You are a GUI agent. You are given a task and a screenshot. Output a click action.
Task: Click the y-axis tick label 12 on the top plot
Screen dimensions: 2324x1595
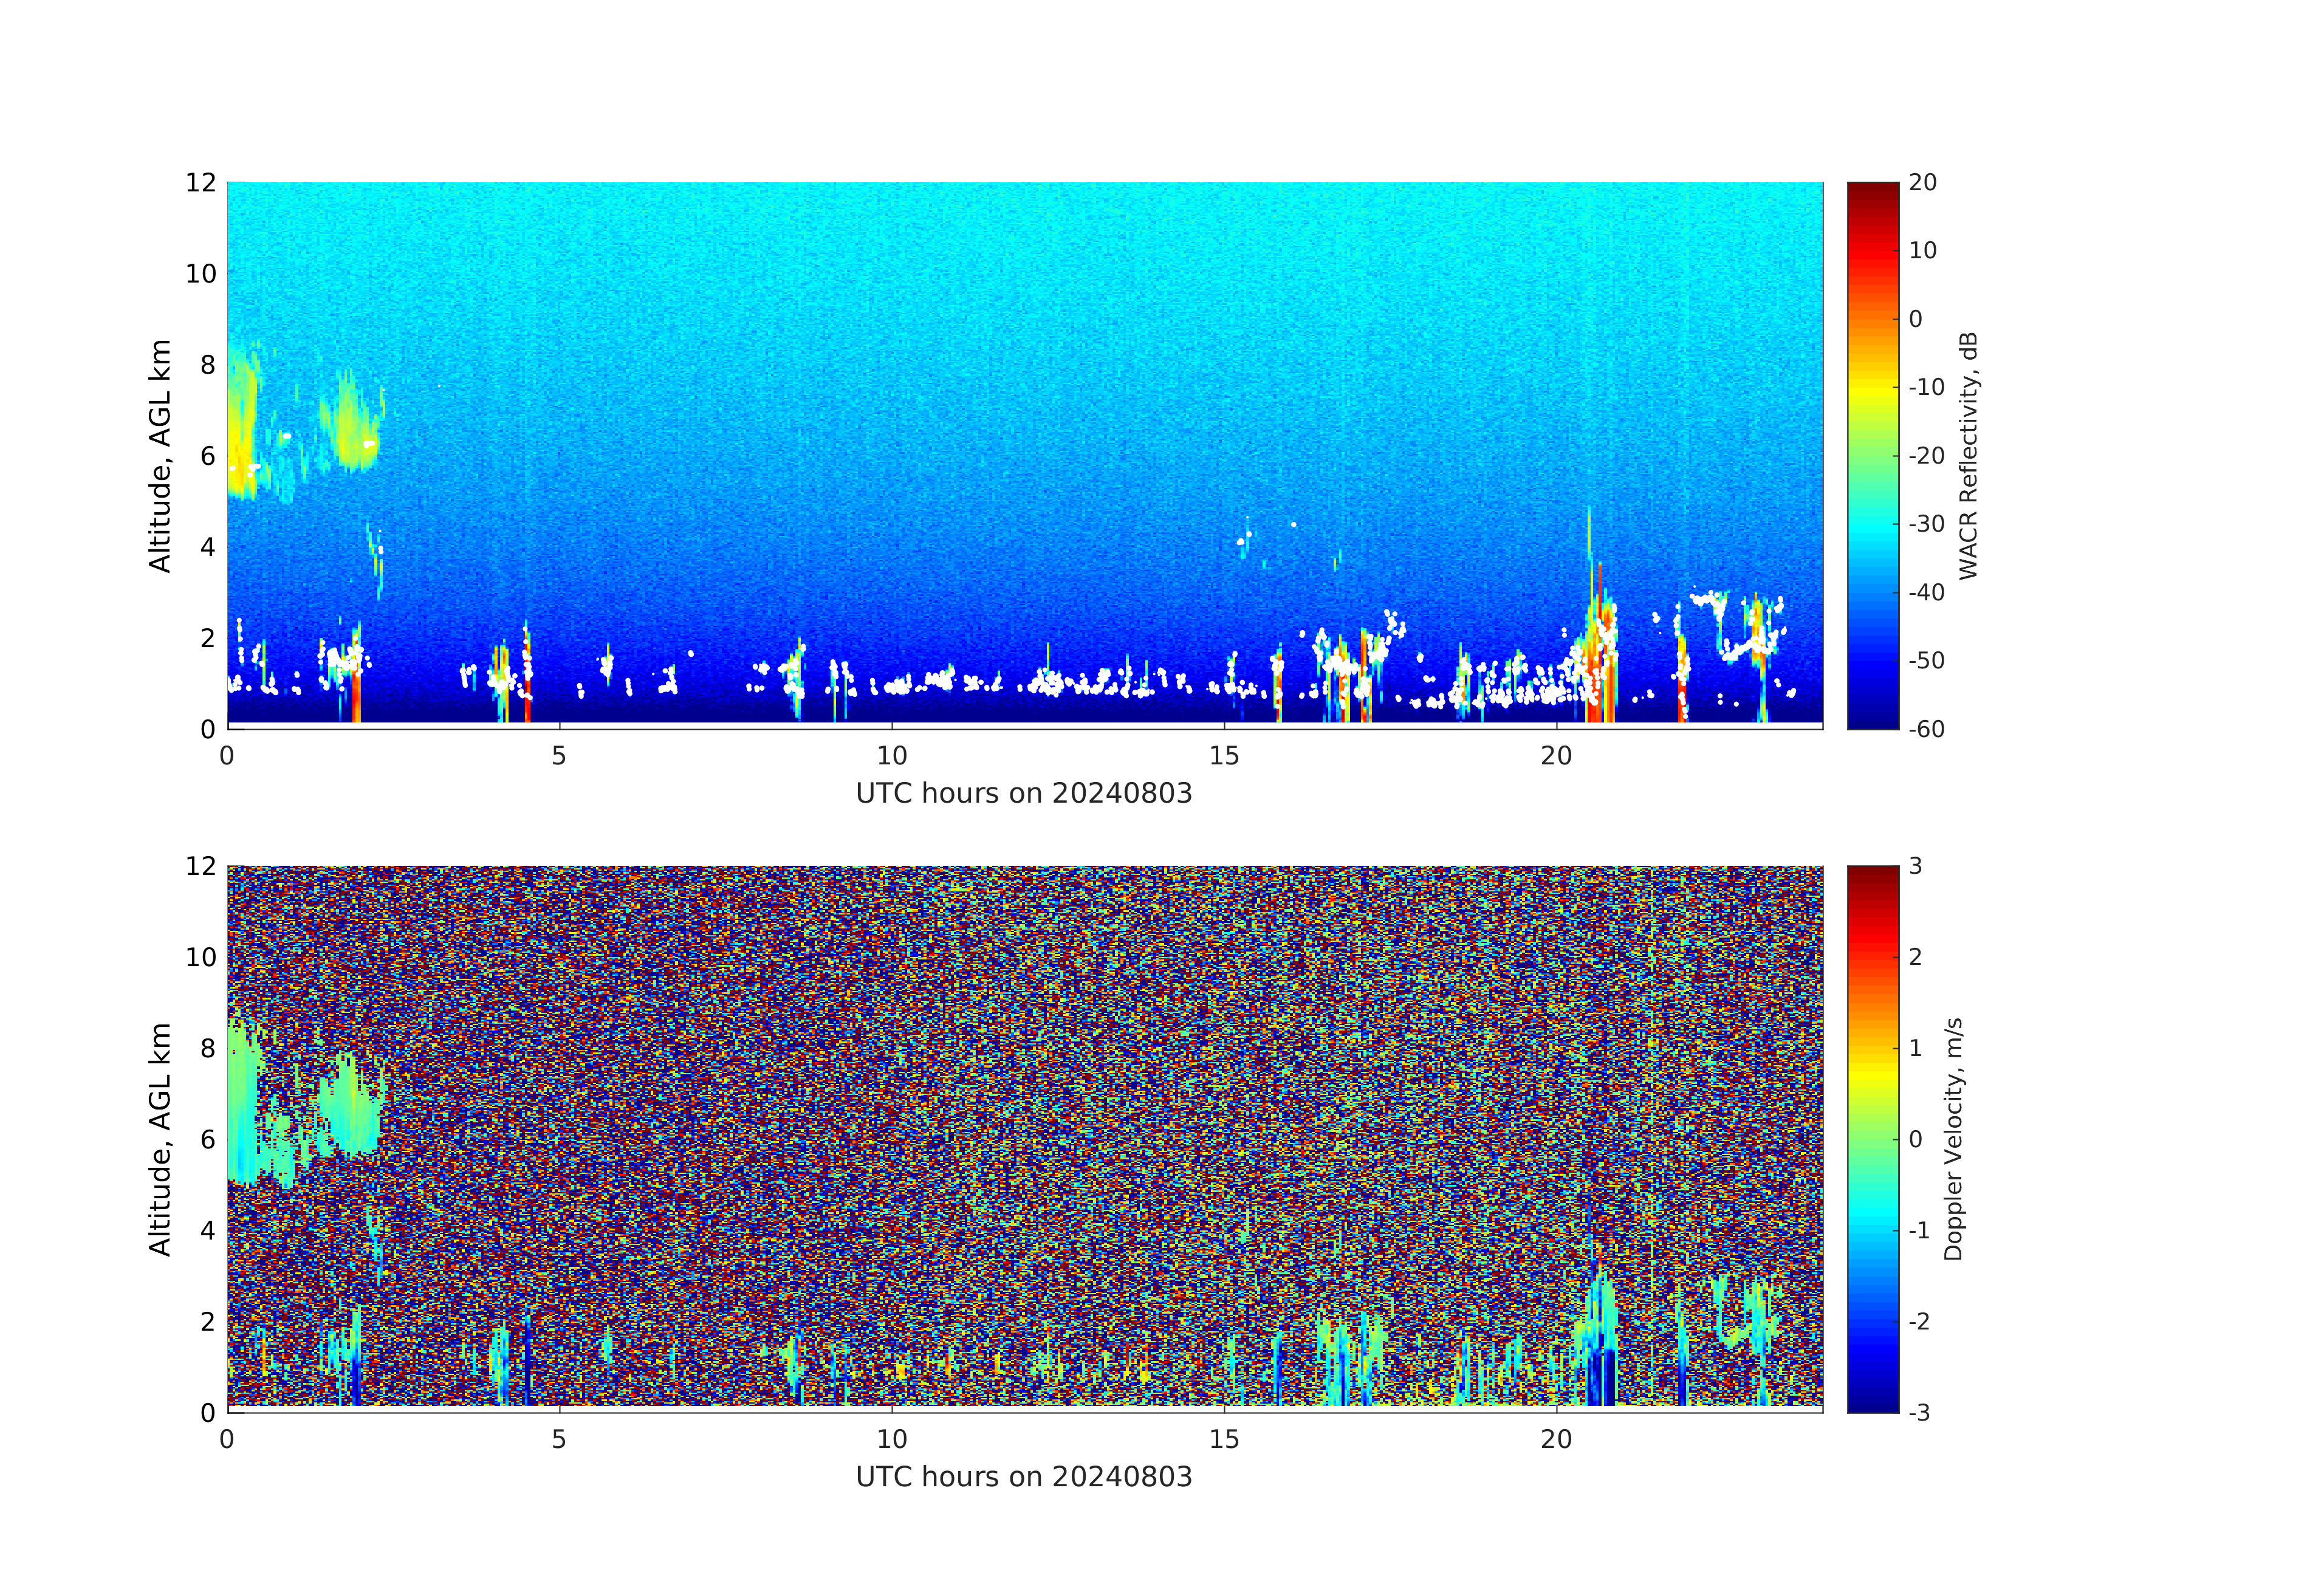click(x=200, y=182)
